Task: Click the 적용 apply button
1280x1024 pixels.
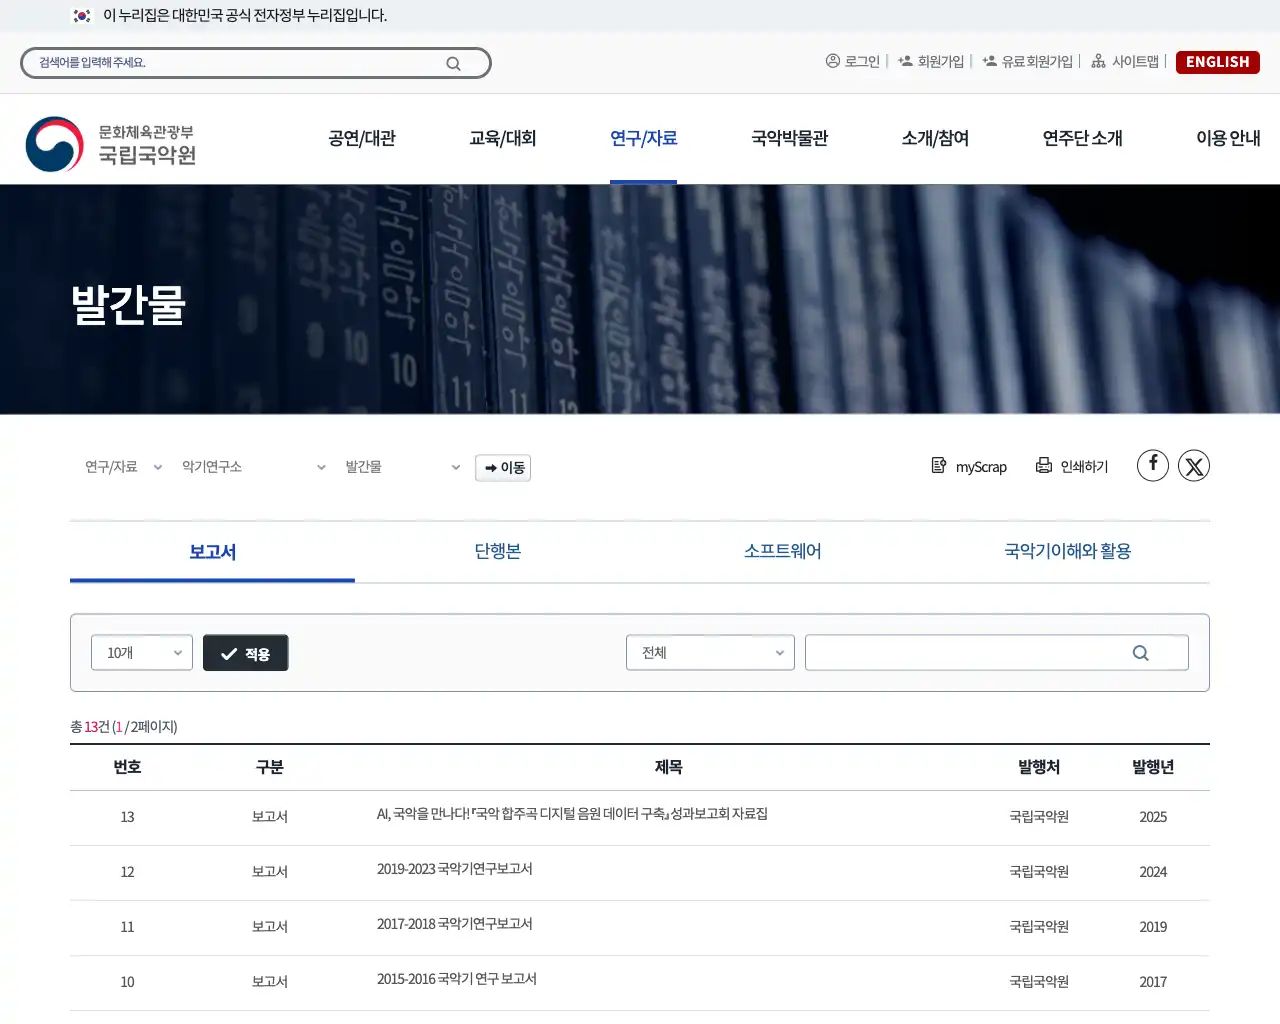Action: tap(245, 652)
